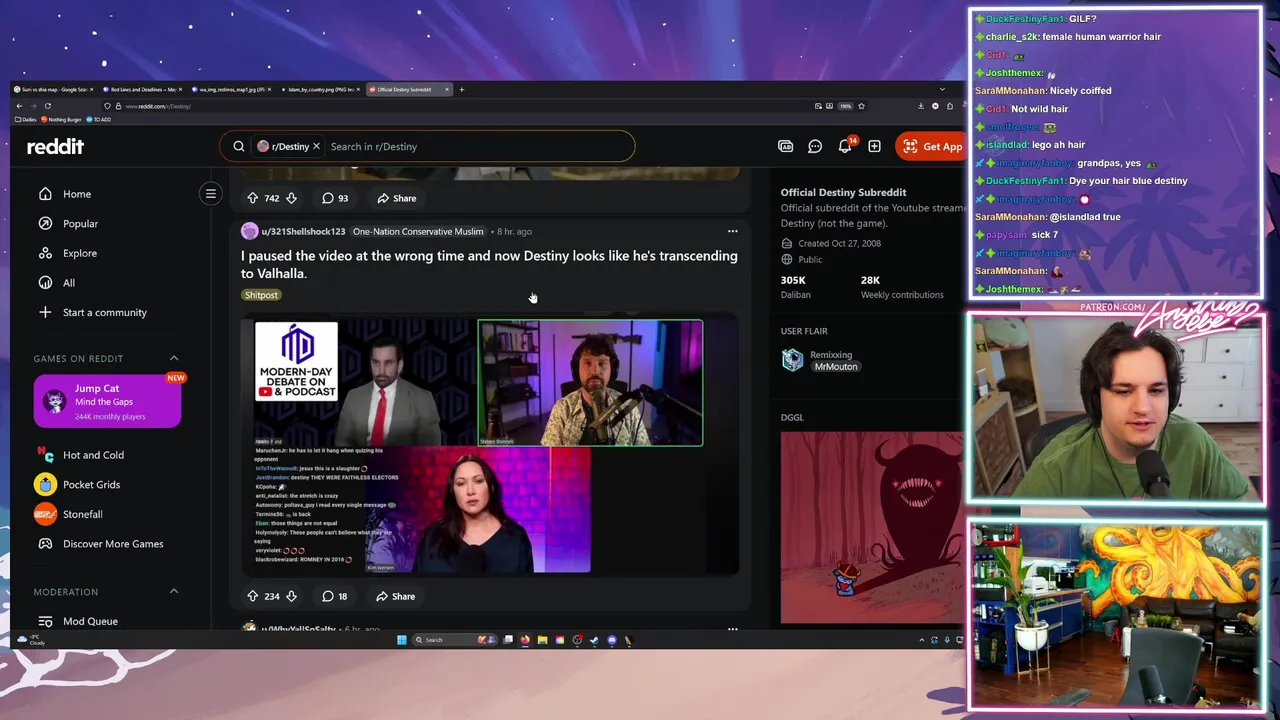Open the 18 comments on Valhalla post
The width and height of the screenshot is (1280, 720).
pyautogui.click(x=334, y=596)
